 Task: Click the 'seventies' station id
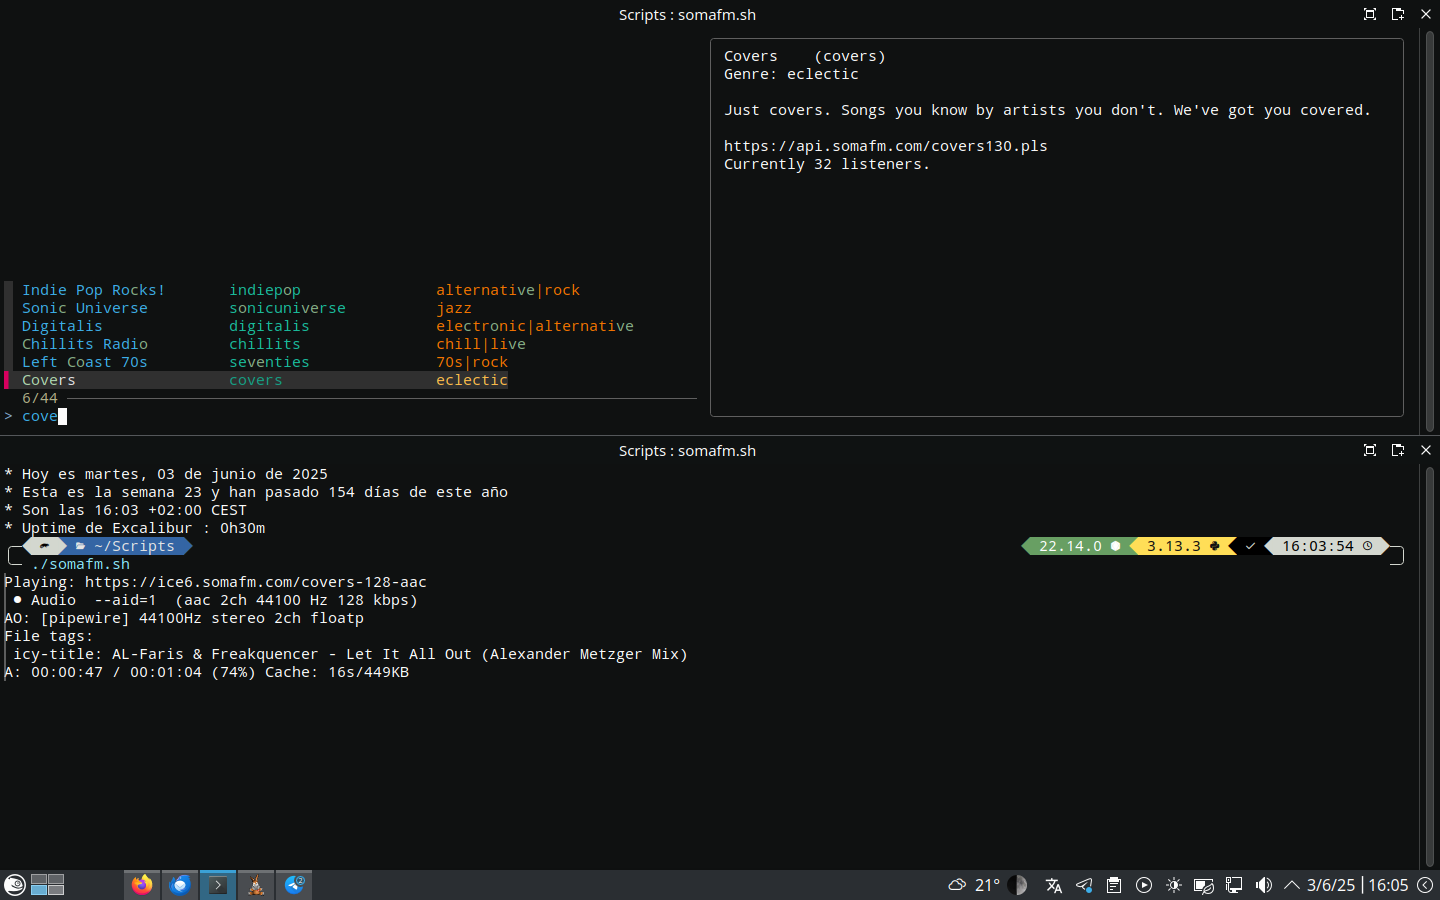pyautogui.click(x=269, y=362)
